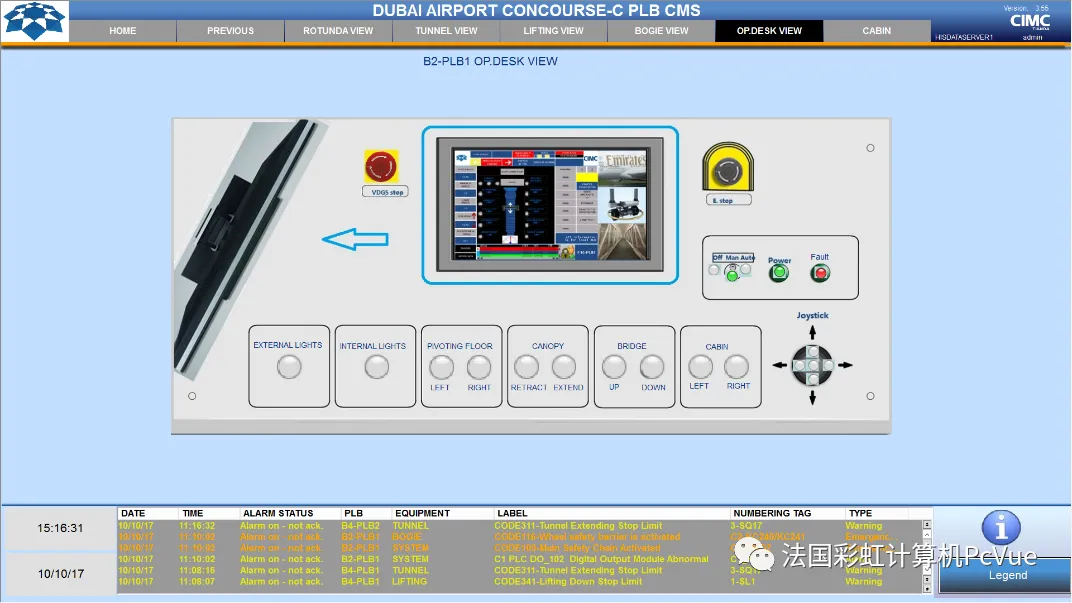Image resolution: width=1072 pixels, height=603 pixels.
Task: Open the blue info Legend icon
Action: point(1001,527)
